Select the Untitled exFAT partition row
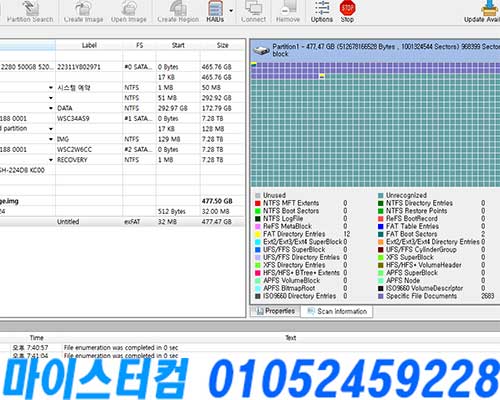Image resolution: width=500 pixels, height=400 pixels. [x=122, y=222]
